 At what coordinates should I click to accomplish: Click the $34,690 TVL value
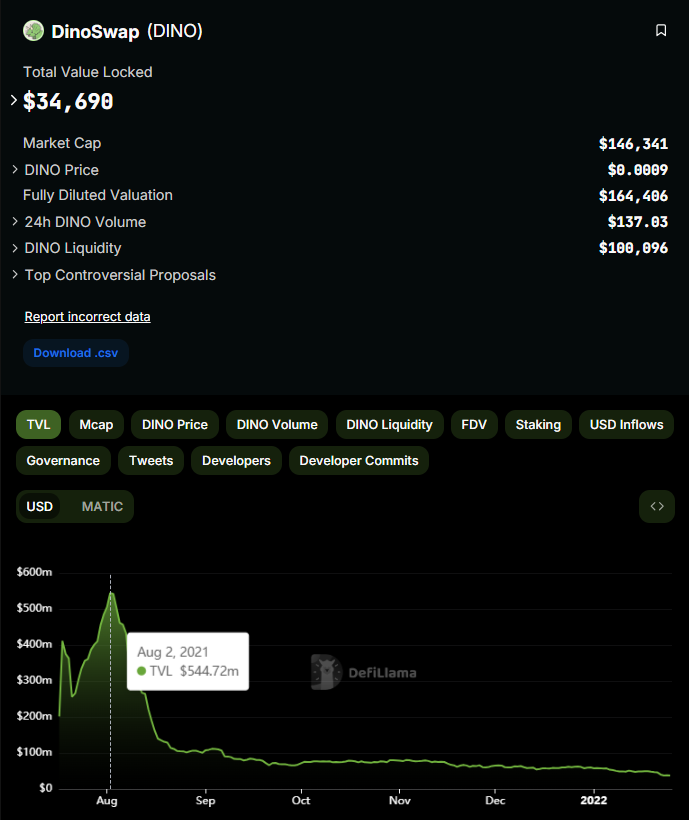coord(68,101)
